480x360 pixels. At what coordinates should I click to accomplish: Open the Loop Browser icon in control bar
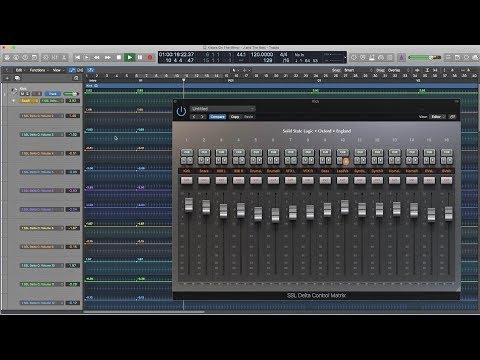466,57
